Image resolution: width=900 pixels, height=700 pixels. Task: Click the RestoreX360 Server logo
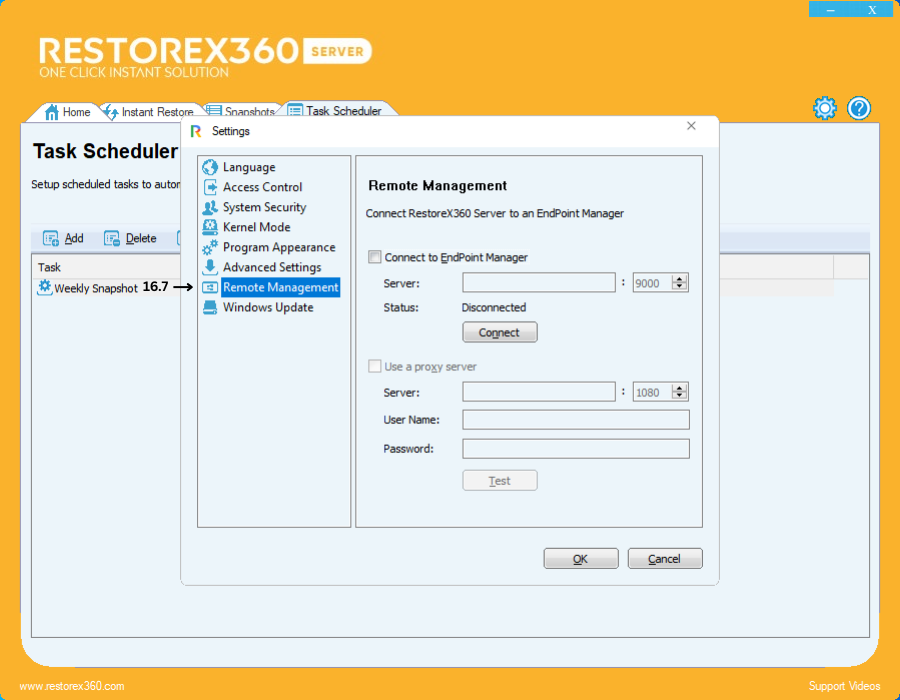click(x=204, y=57)
